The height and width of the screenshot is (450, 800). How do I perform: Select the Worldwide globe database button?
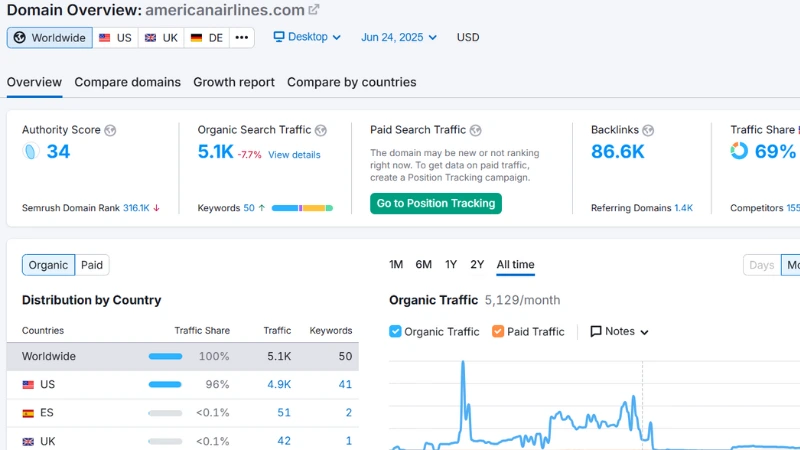click(x=49, y=38)
